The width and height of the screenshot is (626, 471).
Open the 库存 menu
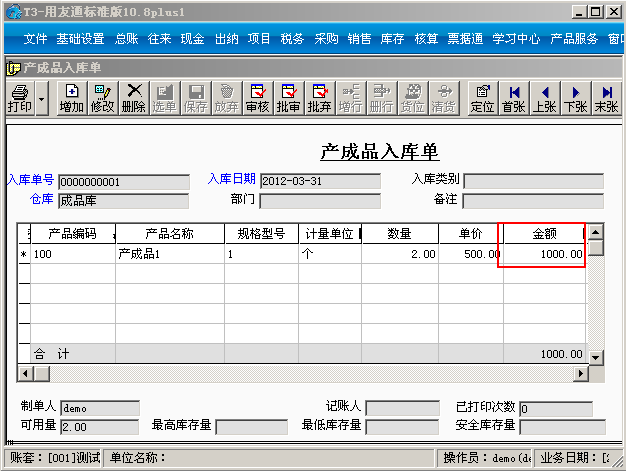coord(392,39)
